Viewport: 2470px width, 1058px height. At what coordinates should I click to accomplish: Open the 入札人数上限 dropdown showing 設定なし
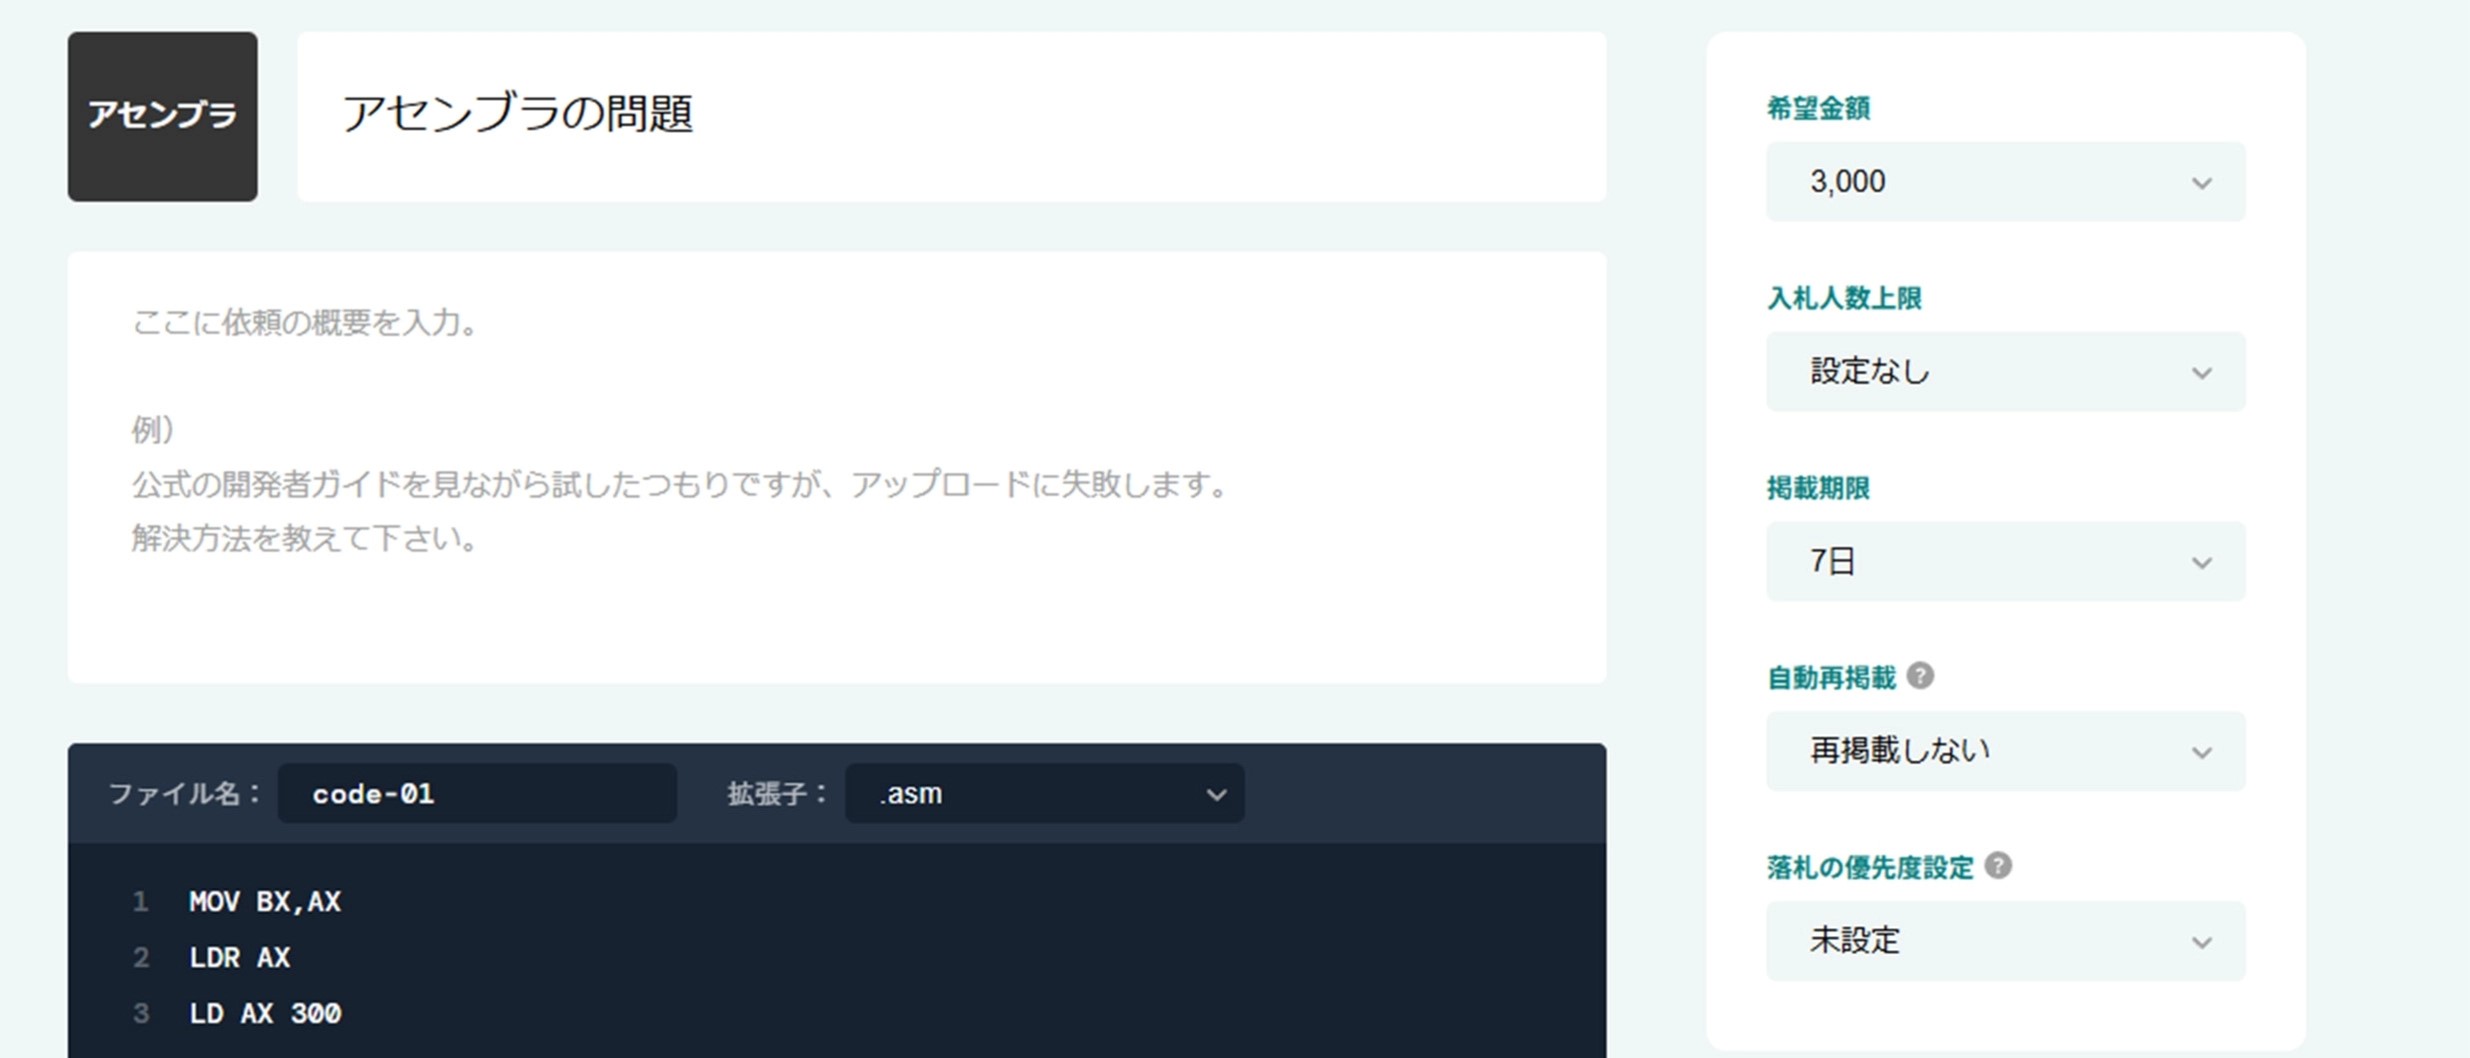pyautogui.click(x=2005, y=372)
